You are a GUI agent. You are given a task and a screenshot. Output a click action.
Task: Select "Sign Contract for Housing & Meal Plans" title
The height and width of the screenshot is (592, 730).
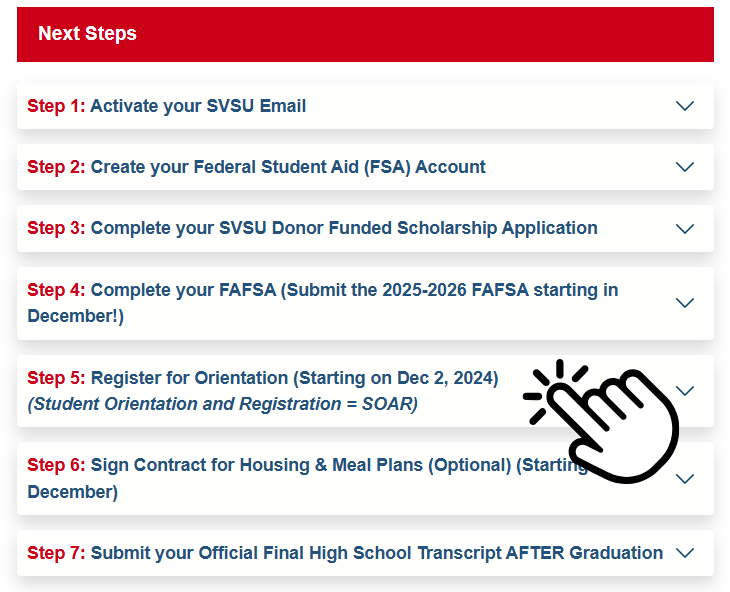tap(301, 465)
